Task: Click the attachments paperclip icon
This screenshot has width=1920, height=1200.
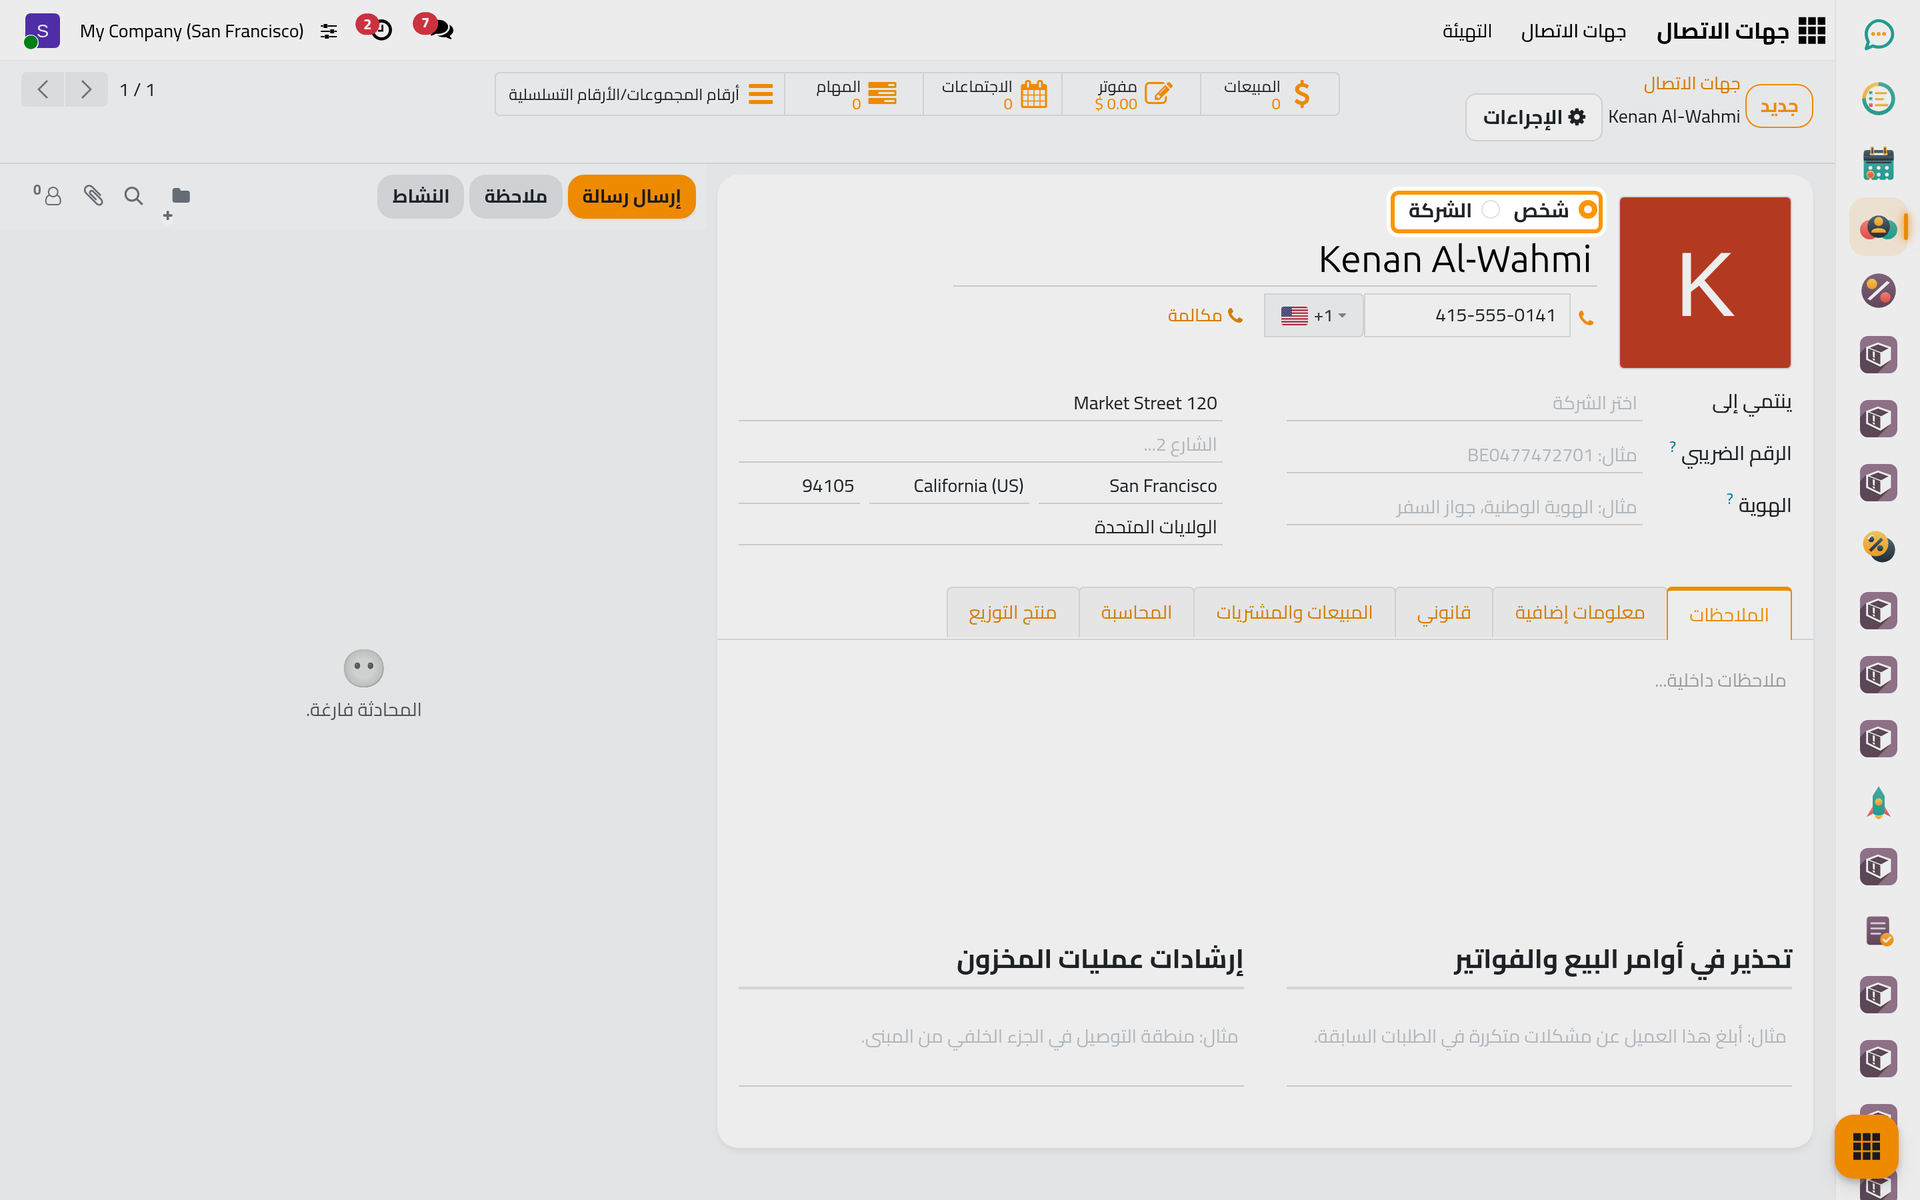Action: coord(93,195)
